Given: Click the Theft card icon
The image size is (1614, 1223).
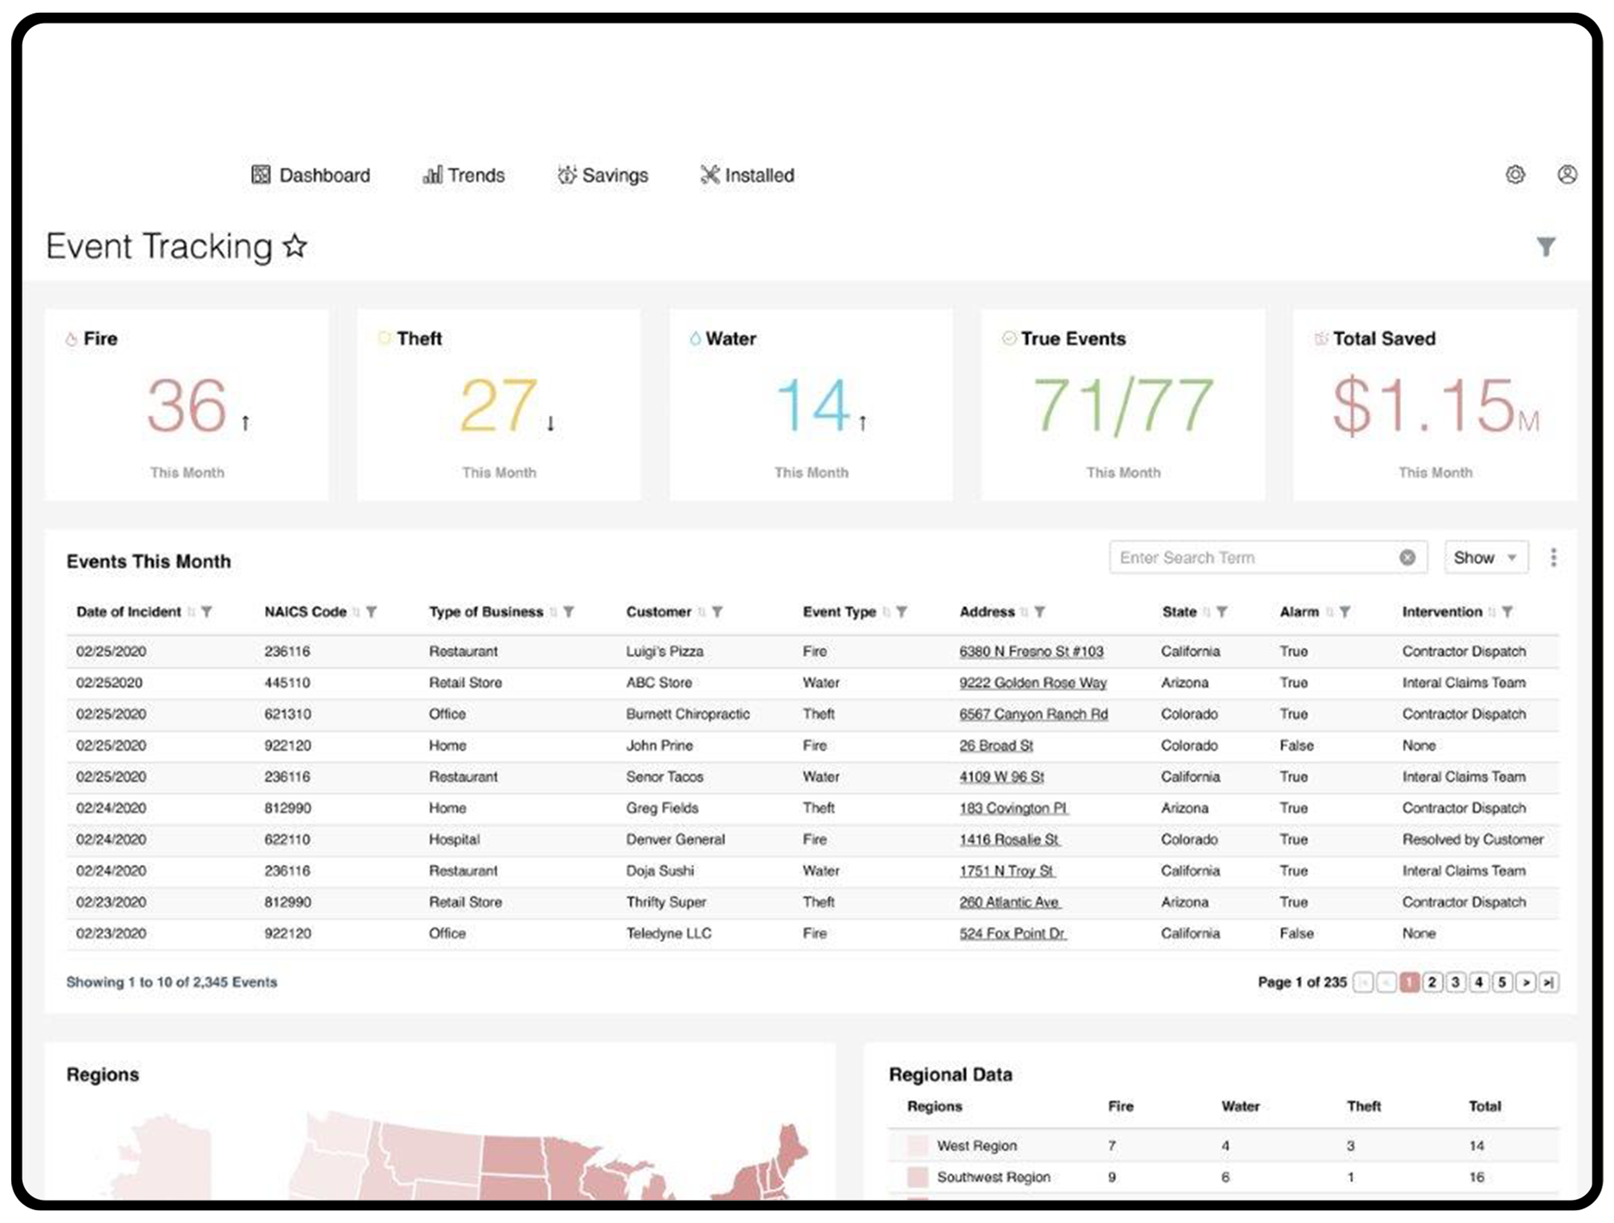Looking at the screenshot, I should [x=384, y=338].
